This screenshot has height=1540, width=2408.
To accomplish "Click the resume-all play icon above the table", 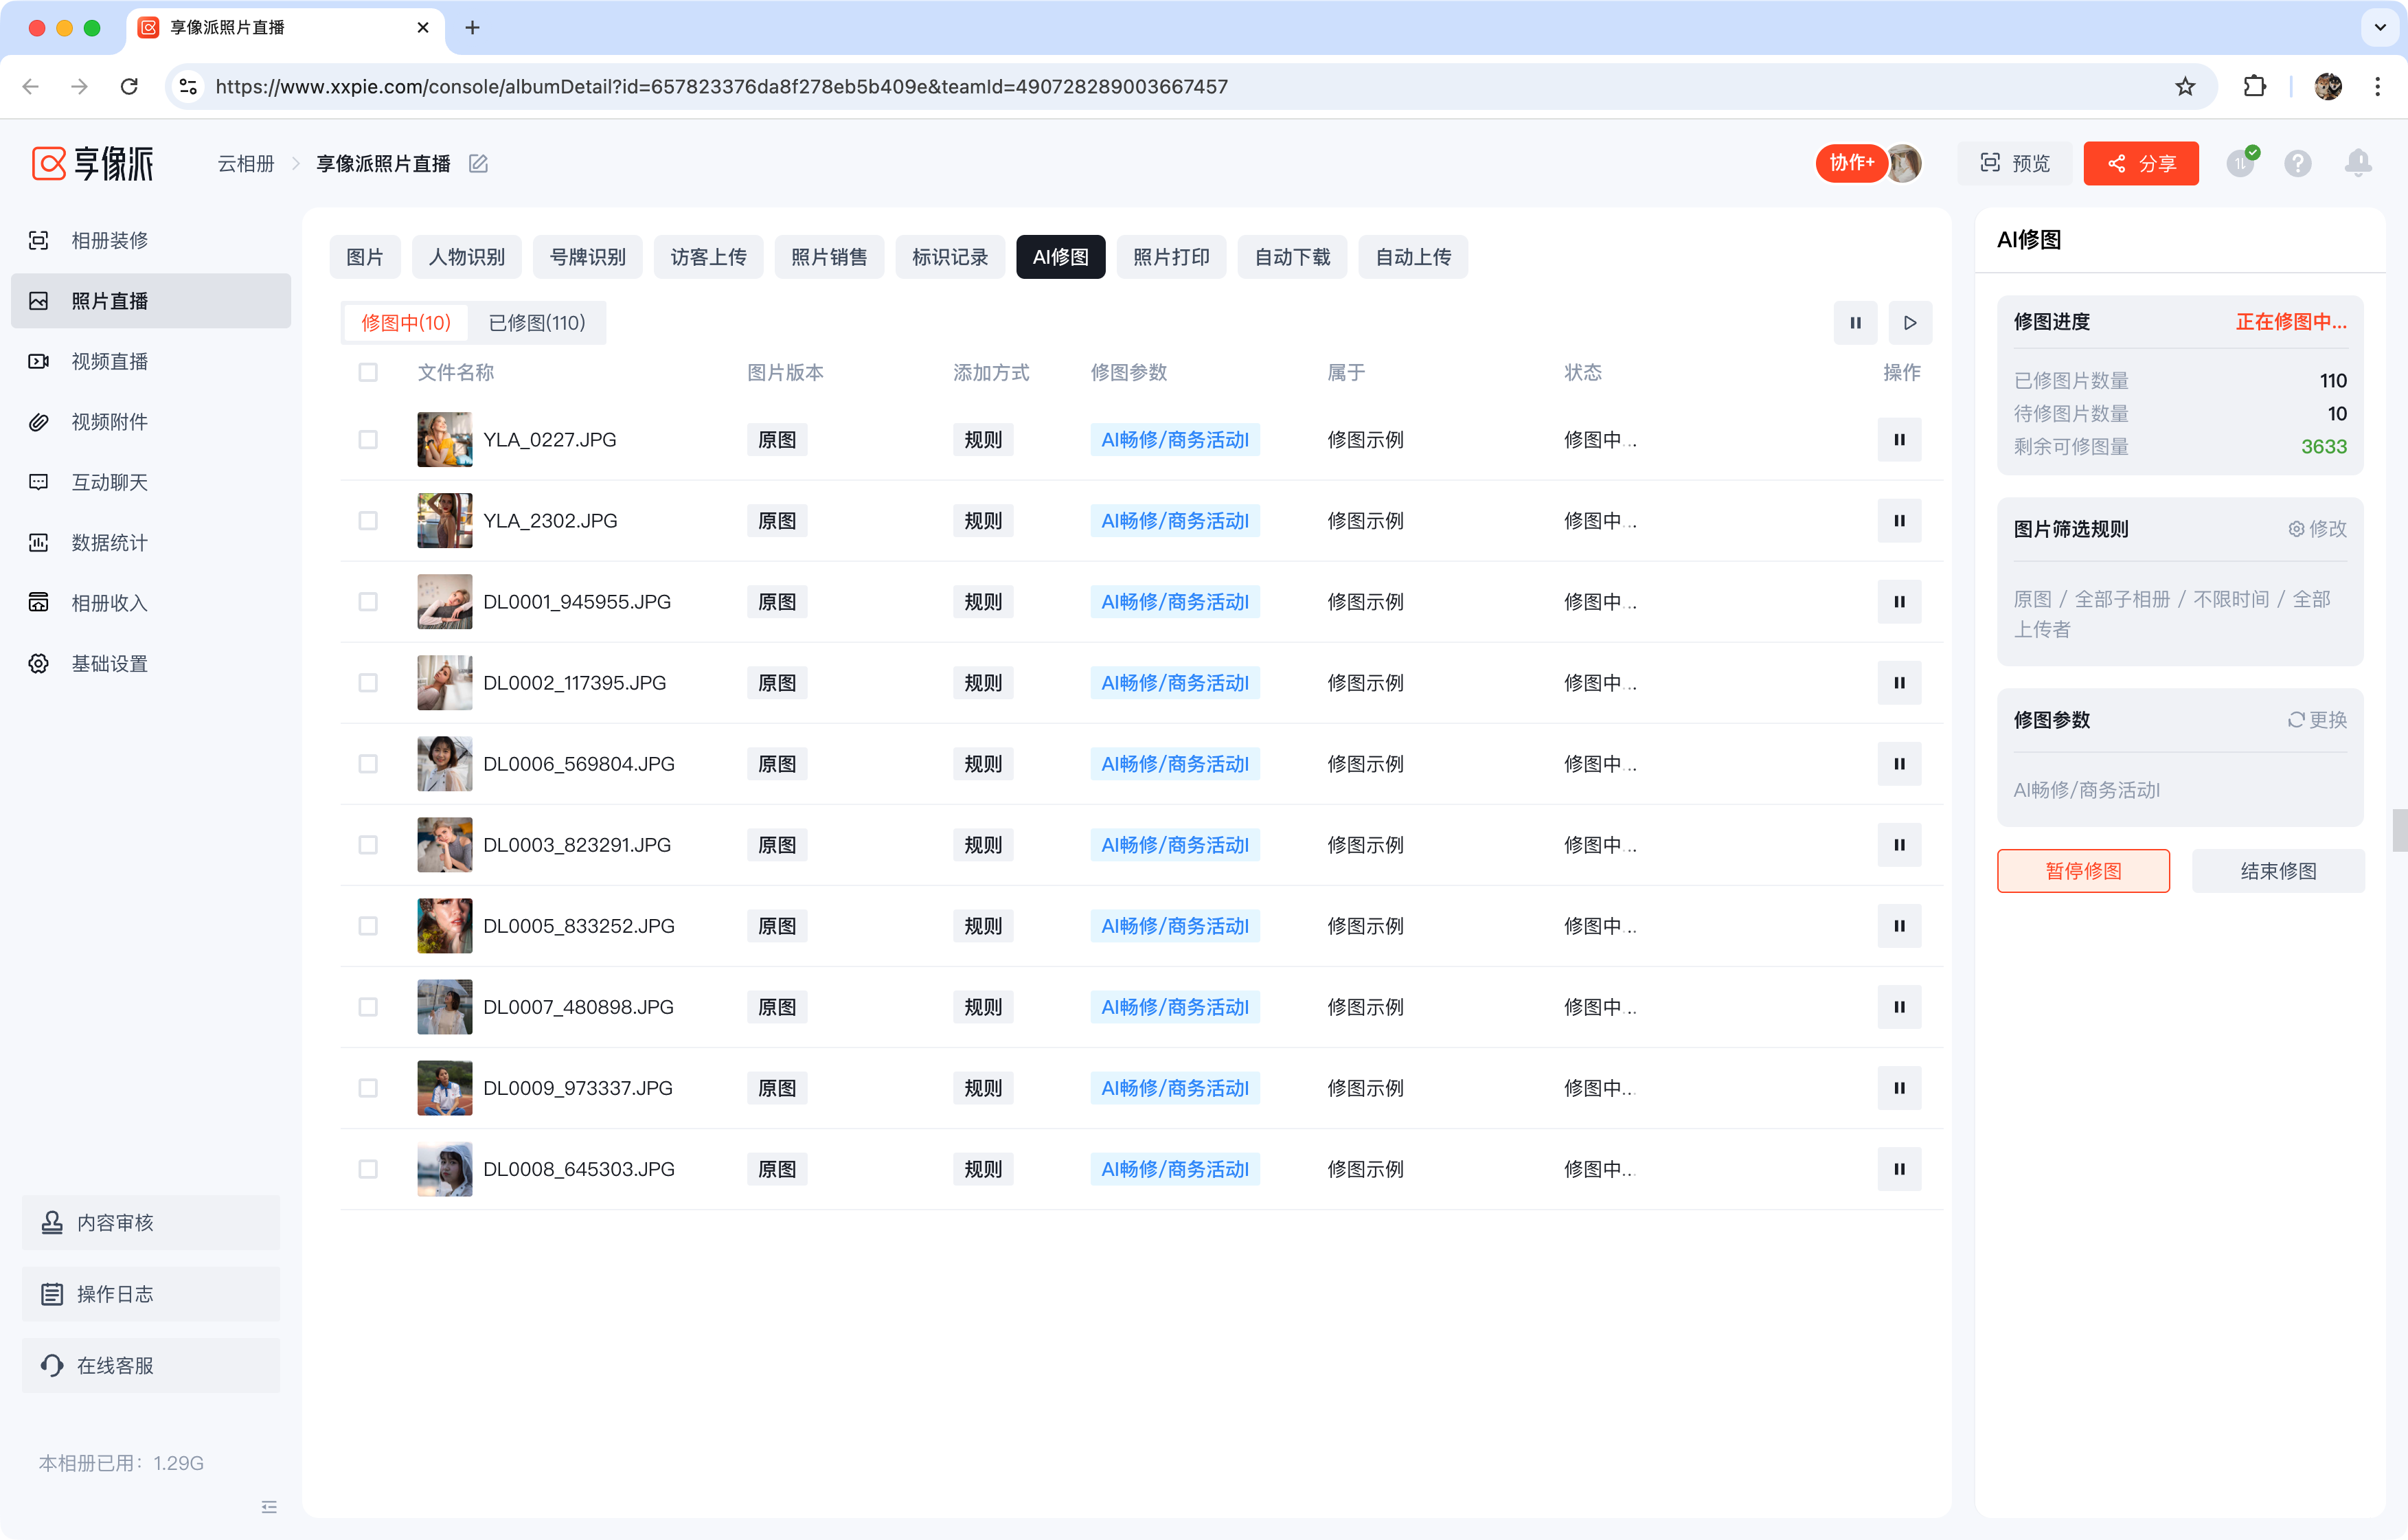I will pos(1909,323).
